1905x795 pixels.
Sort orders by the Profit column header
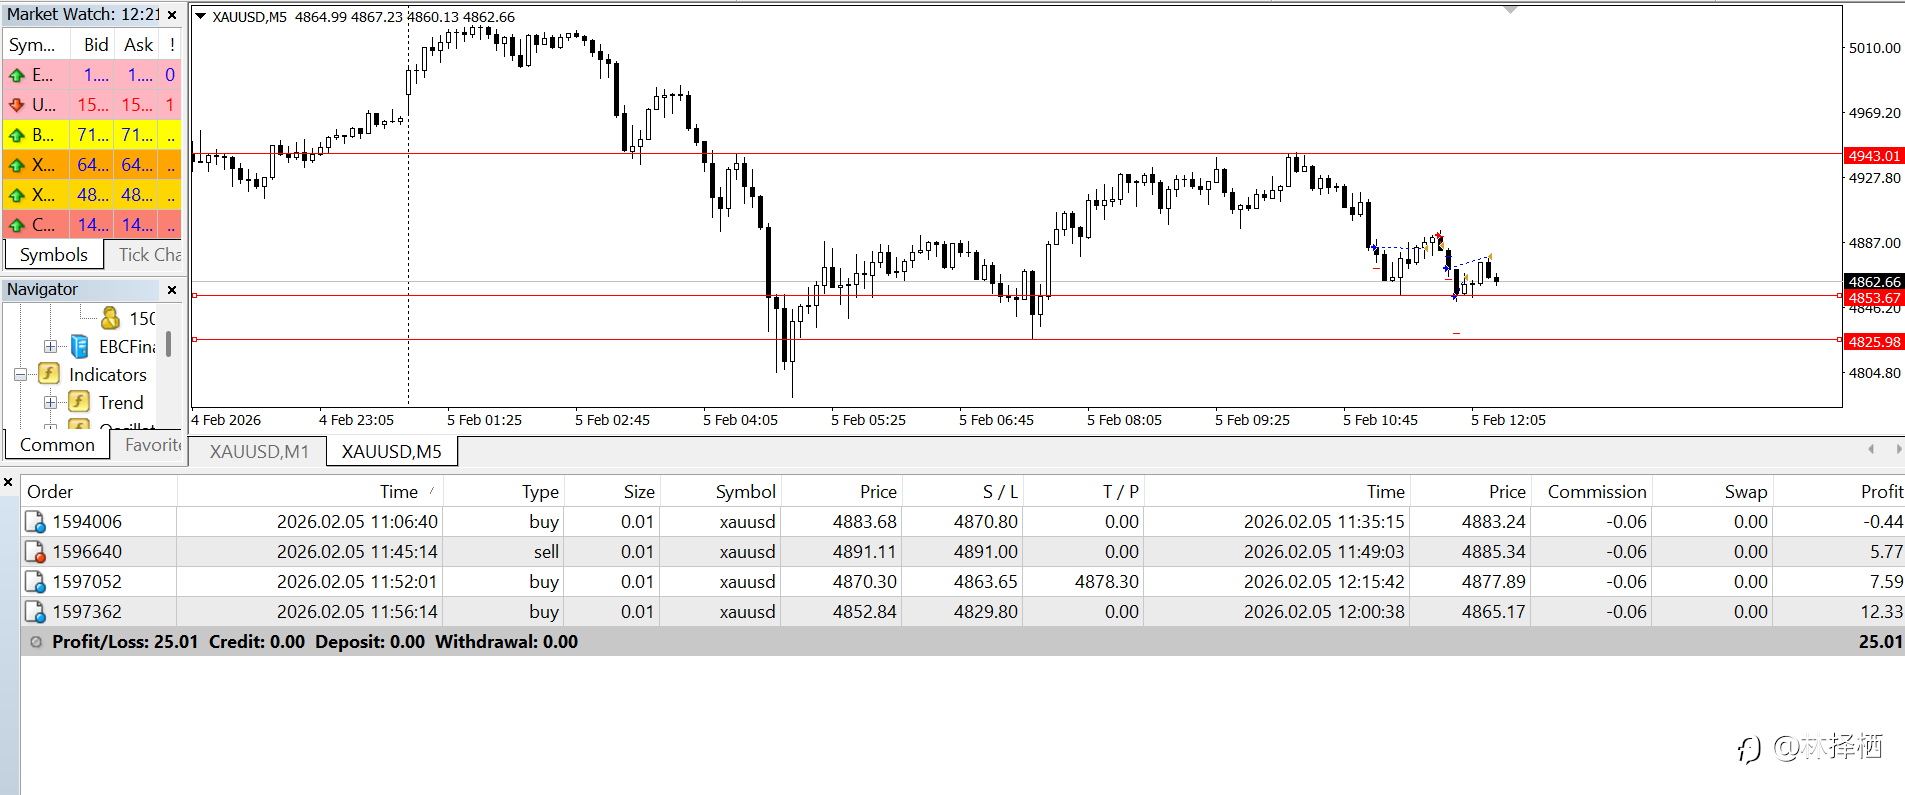coord(1881,492)
